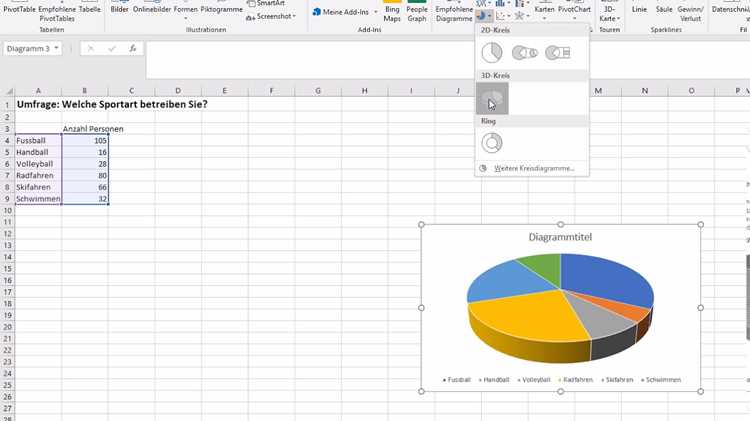Click the PivotTable button
The image size is (750, 421).
coord(19,10)
